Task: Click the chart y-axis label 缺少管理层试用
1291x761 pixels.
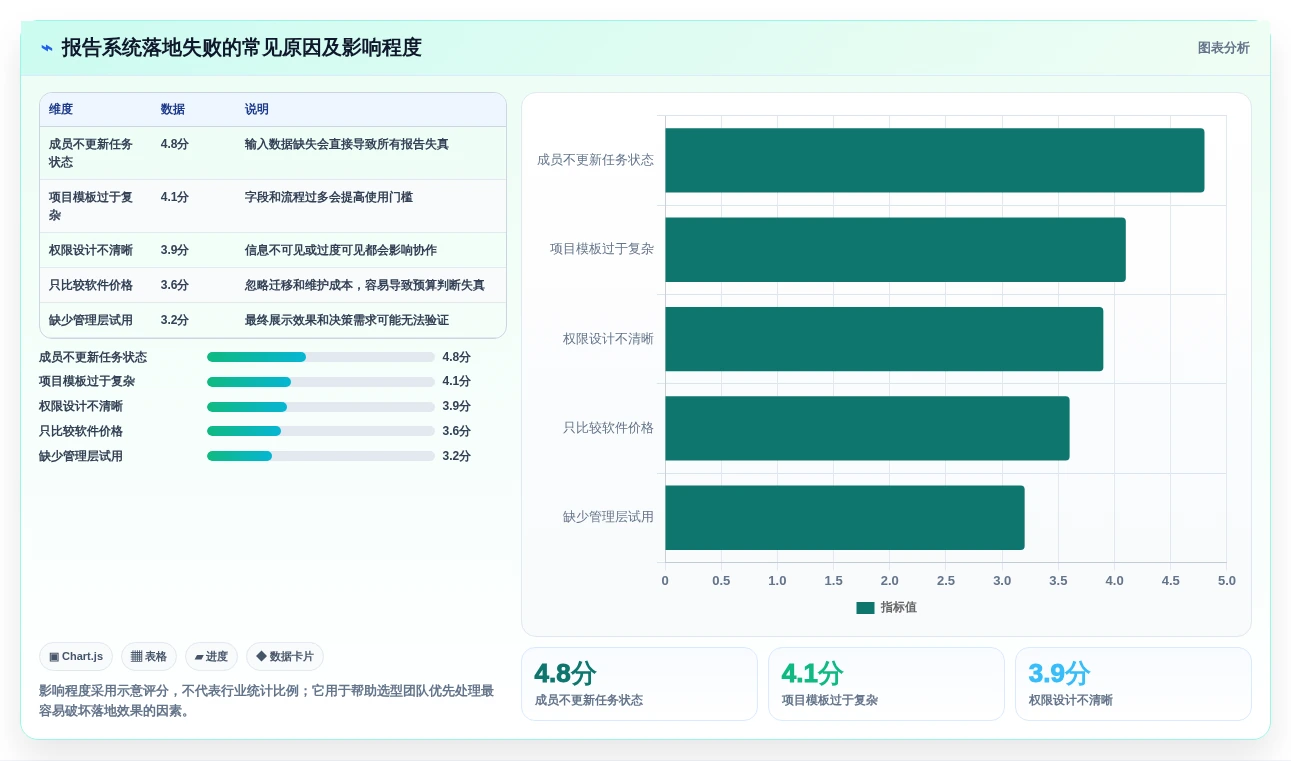Action: (608, 517)
